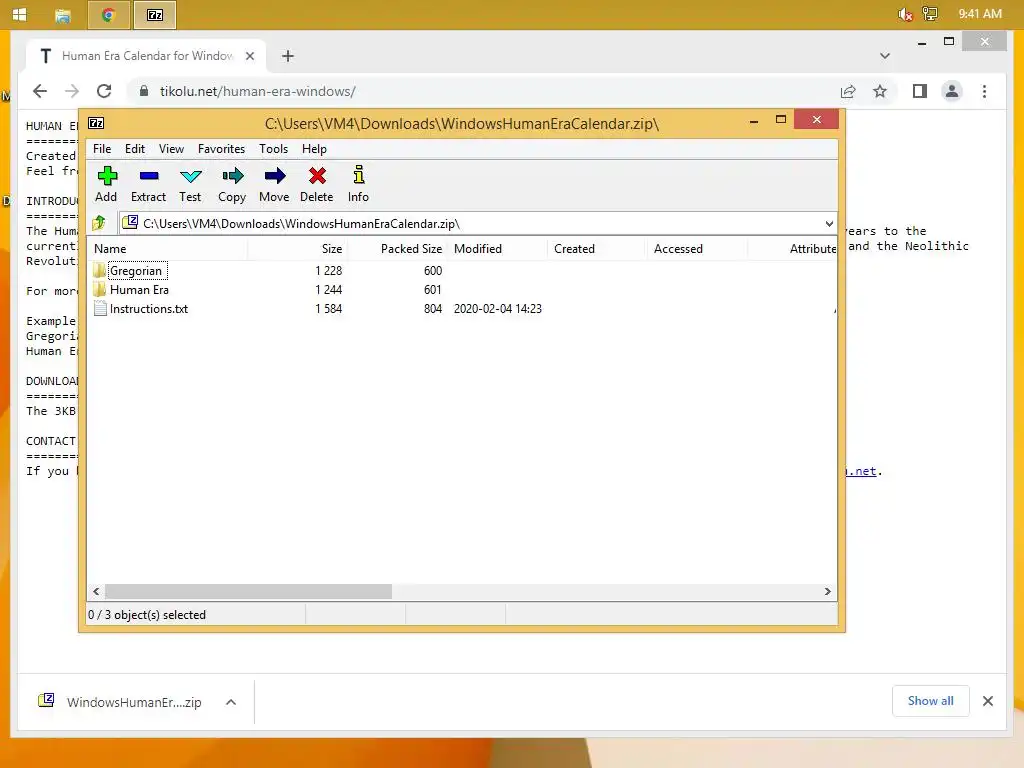Viewport: 1024px width, 768px height.
Task: Open the Favorites menu
Action: [221, 149]
